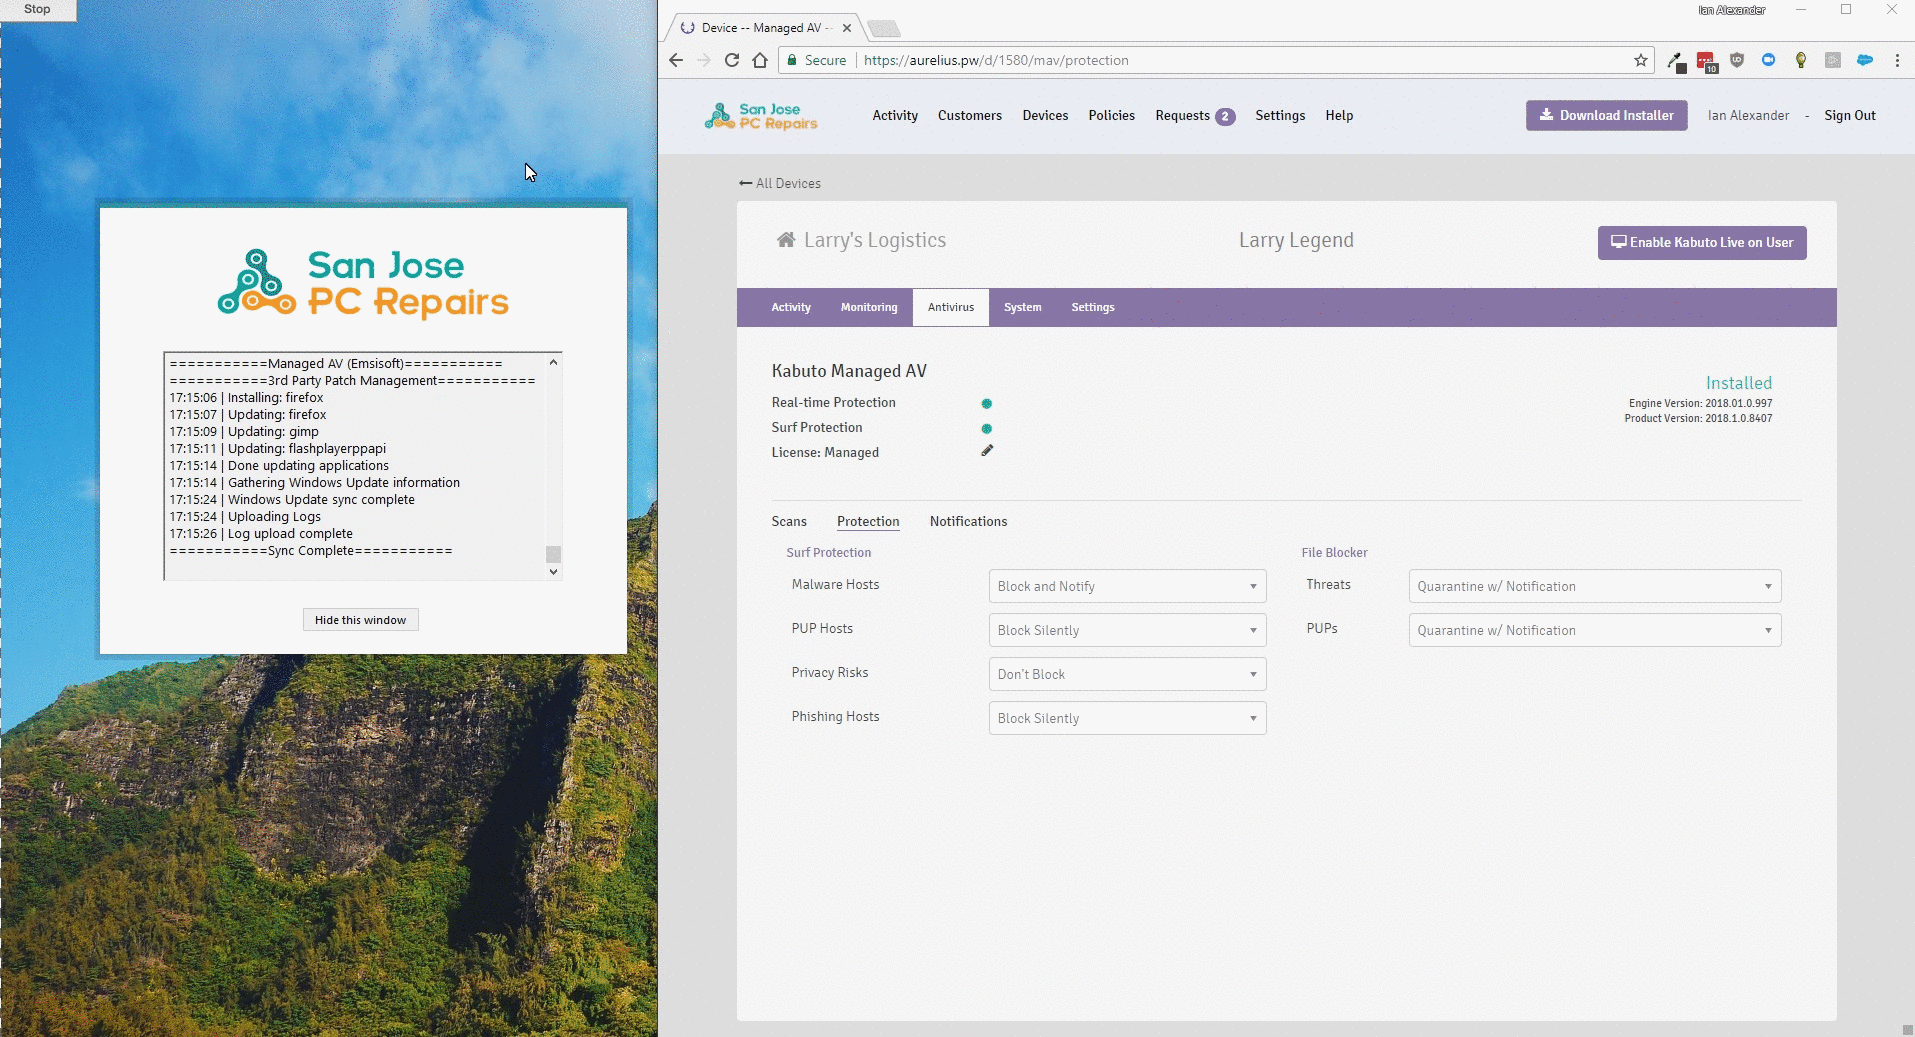
Task: Open the Privacy Risks dropdown
Action: click(1127, 674)
